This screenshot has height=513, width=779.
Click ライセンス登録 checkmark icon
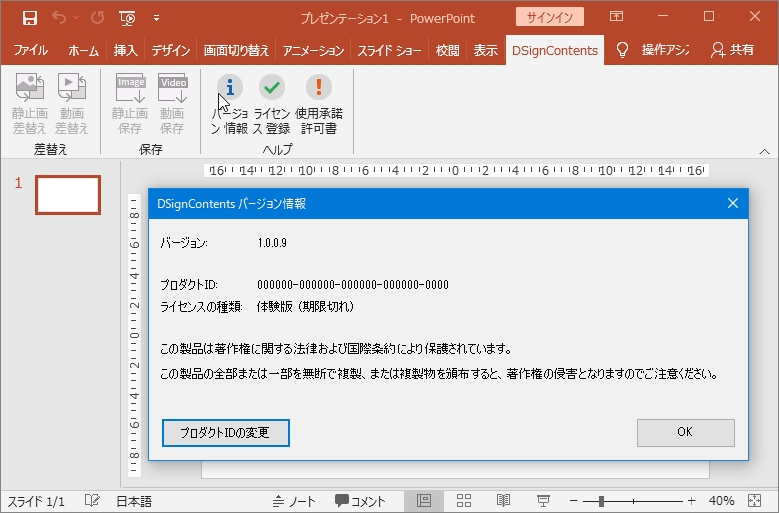pyautogui.click(x=271, y=103)
